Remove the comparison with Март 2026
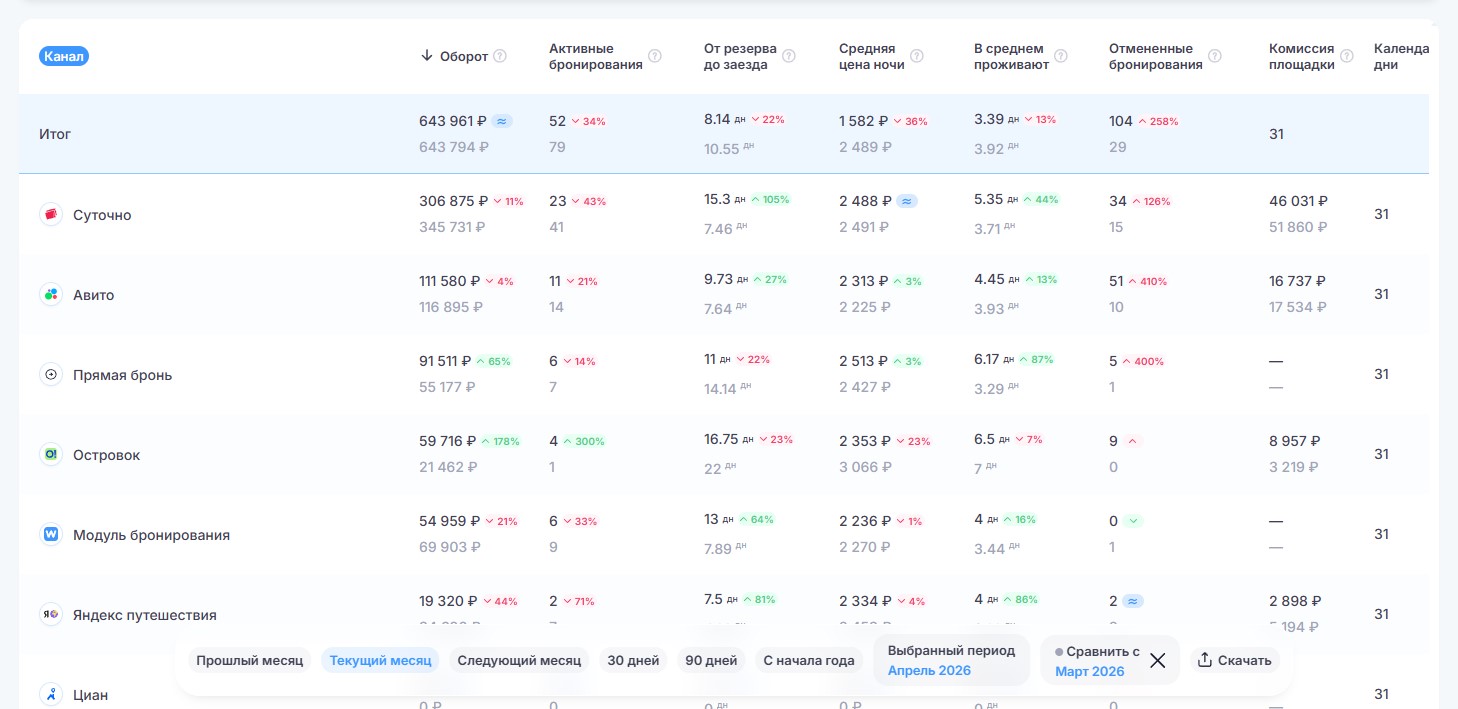This screenshot has height=709, width=1458. tap(1158, 660)
